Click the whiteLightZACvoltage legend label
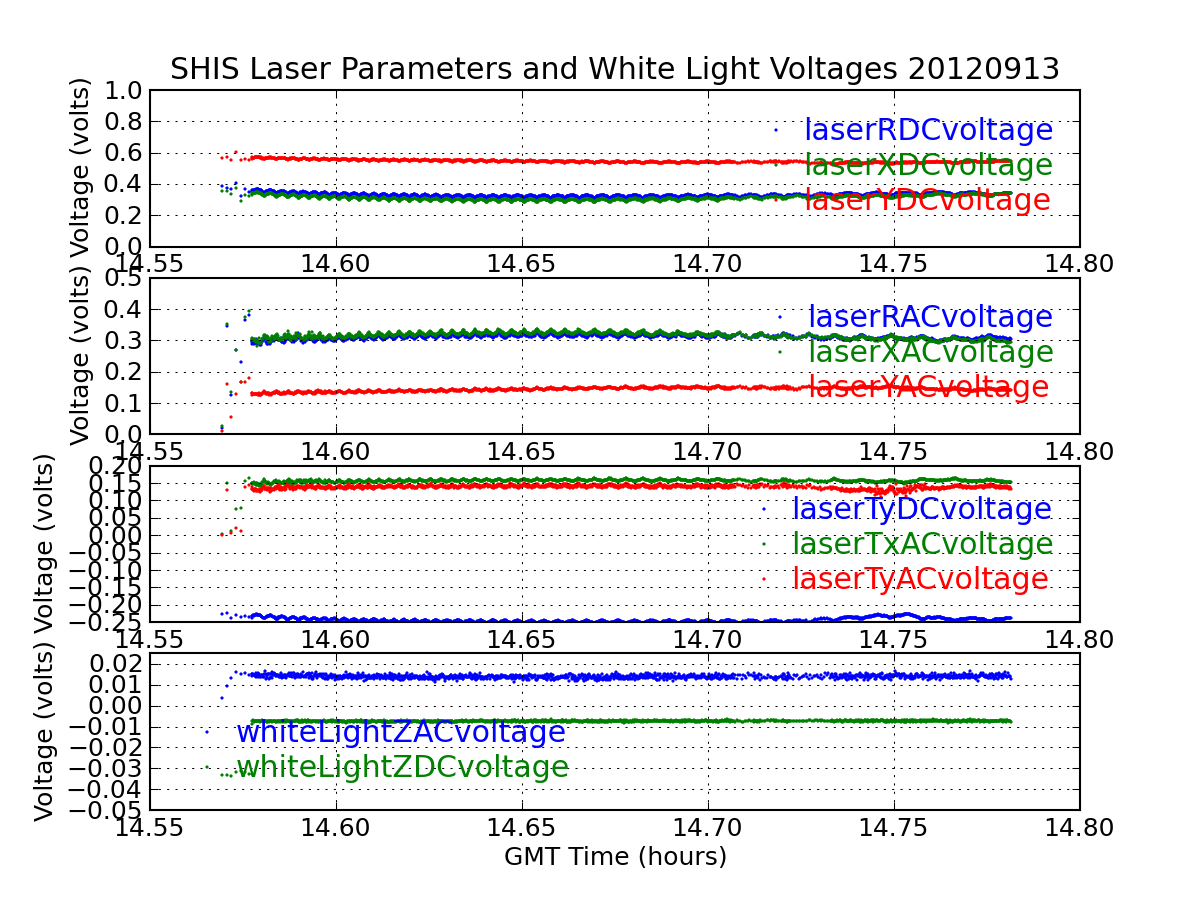Image resolution: width=1200 pixels, height=900 pixels. pyautogui.click(x=400, y=732)
